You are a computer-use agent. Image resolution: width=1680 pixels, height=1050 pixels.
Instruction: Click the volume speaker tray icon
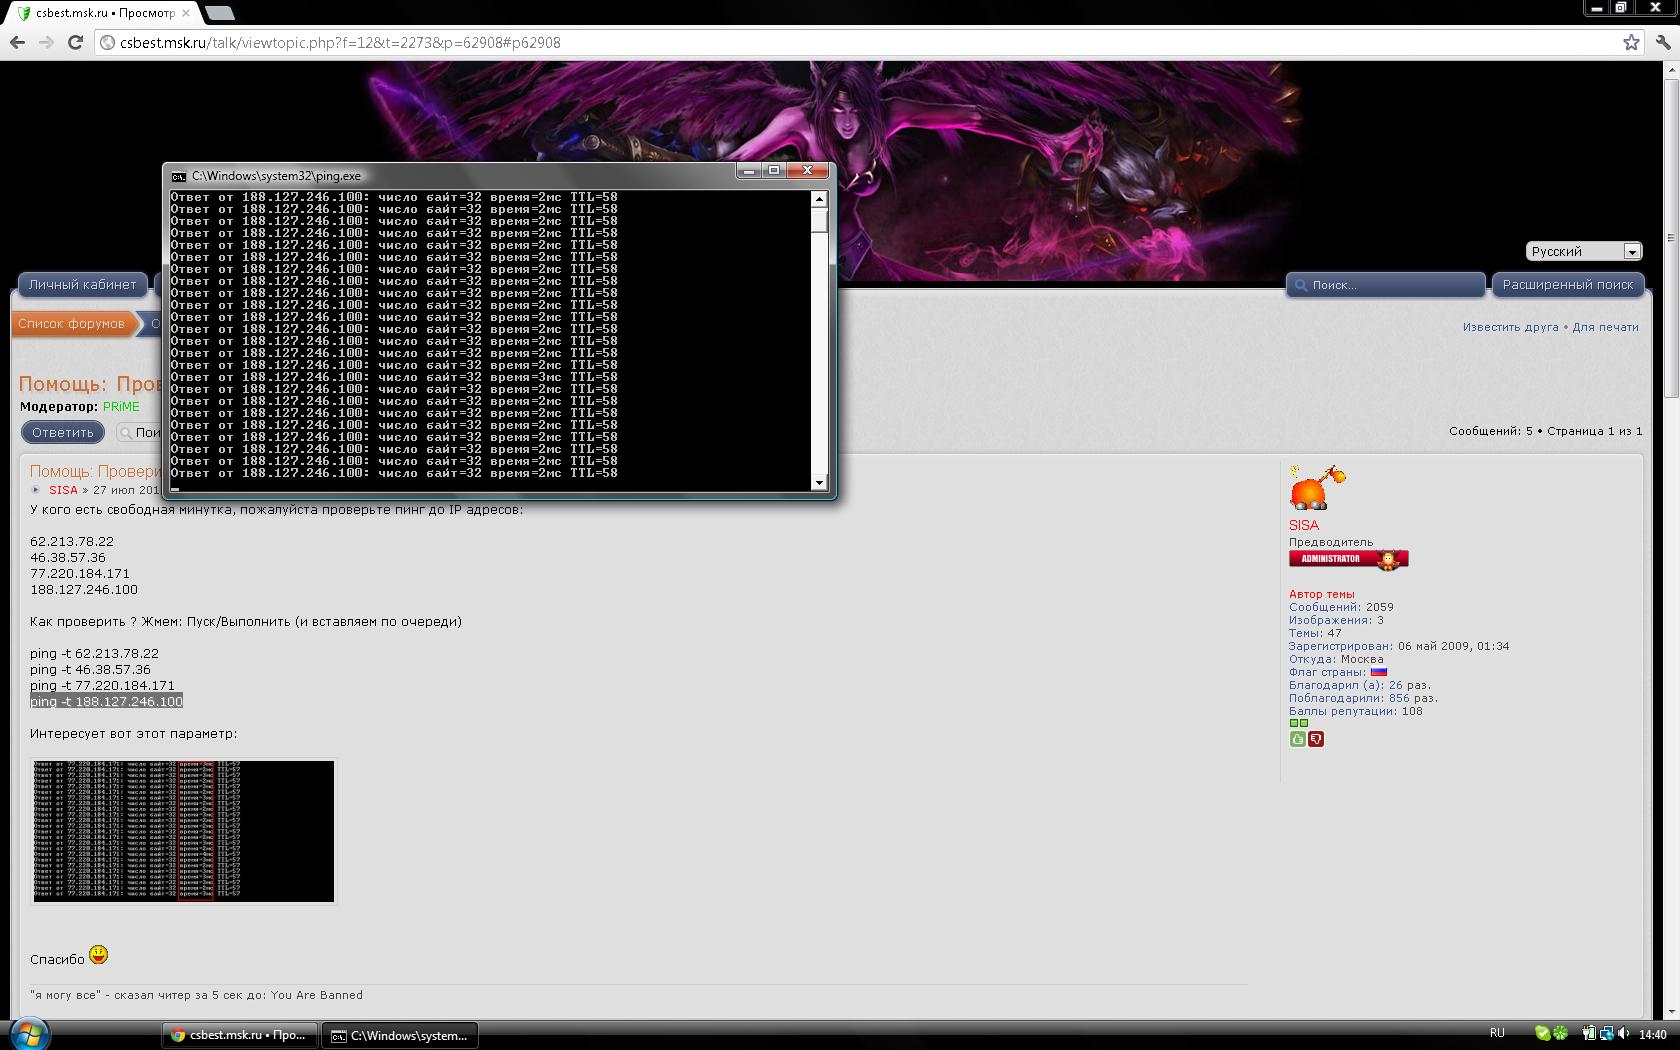point(1623,1033)
